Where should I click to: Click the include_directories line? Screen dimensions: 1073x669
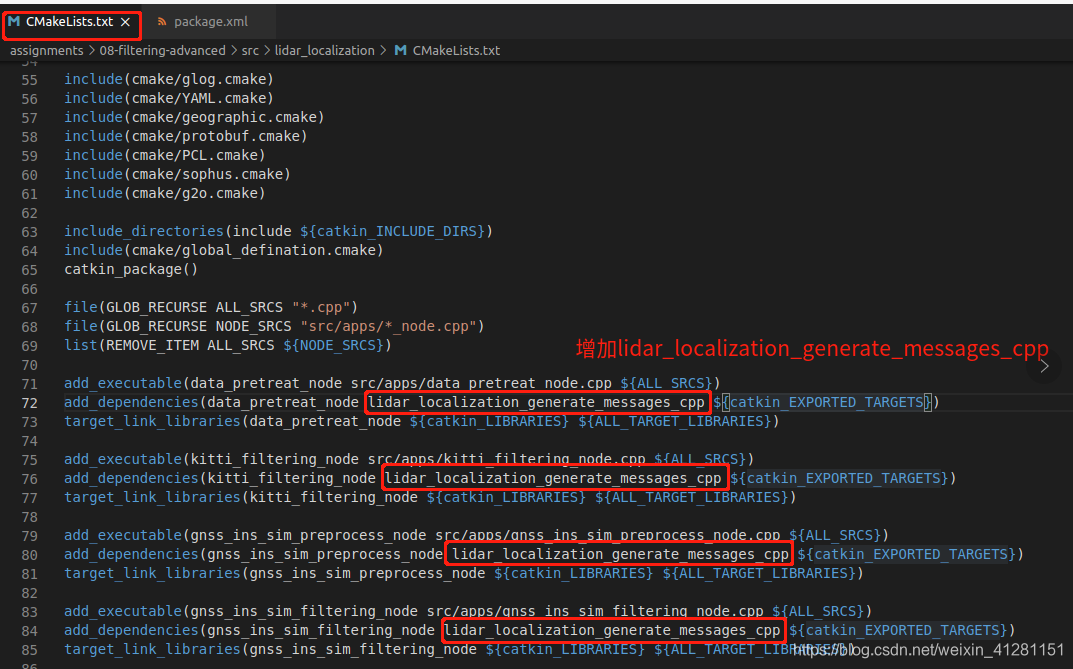(279, 231)
